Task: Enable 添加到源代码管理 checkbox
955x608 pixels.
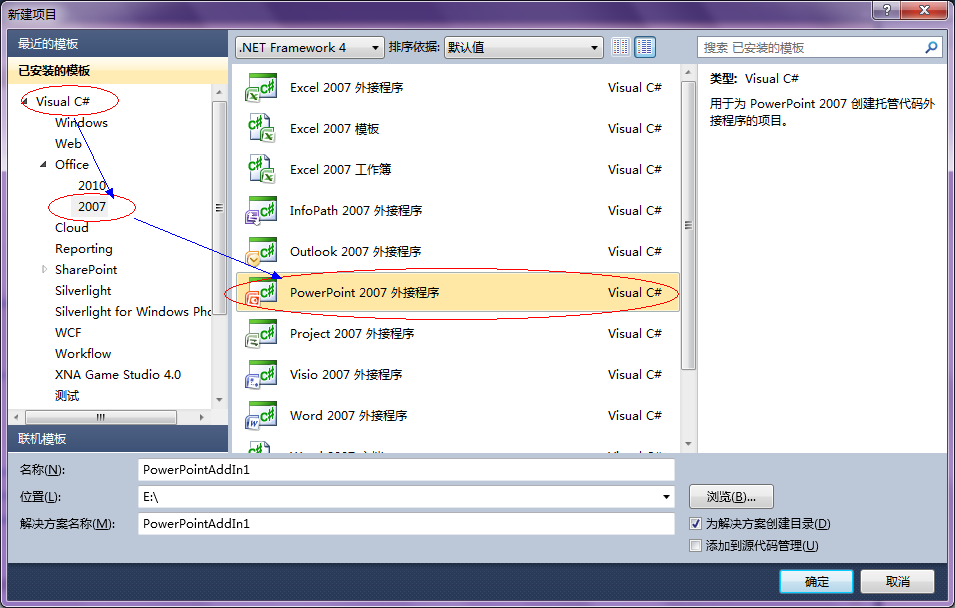Action: click(696, 545)
